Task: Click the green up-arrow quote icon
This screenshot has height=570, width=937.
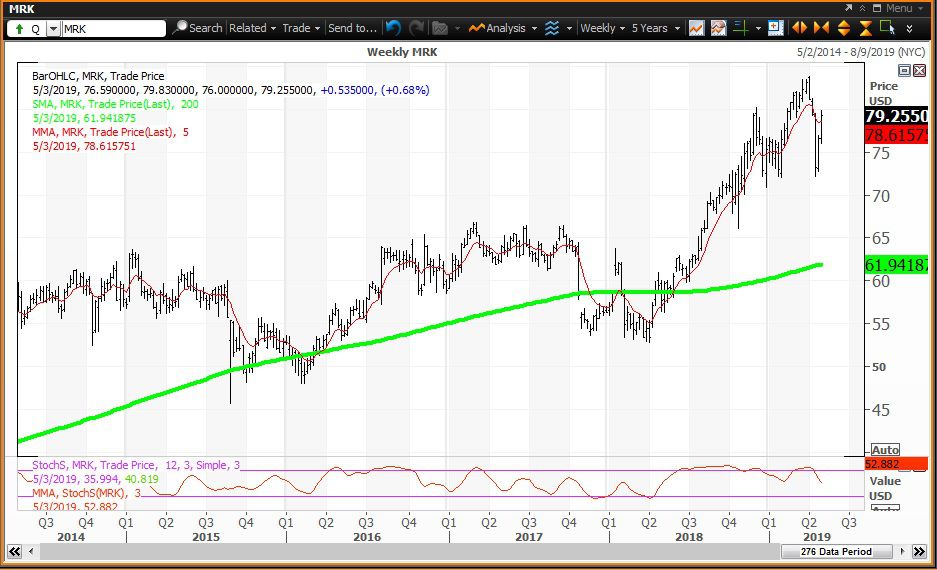Action: pyautogui.click(x=19, y=29)
